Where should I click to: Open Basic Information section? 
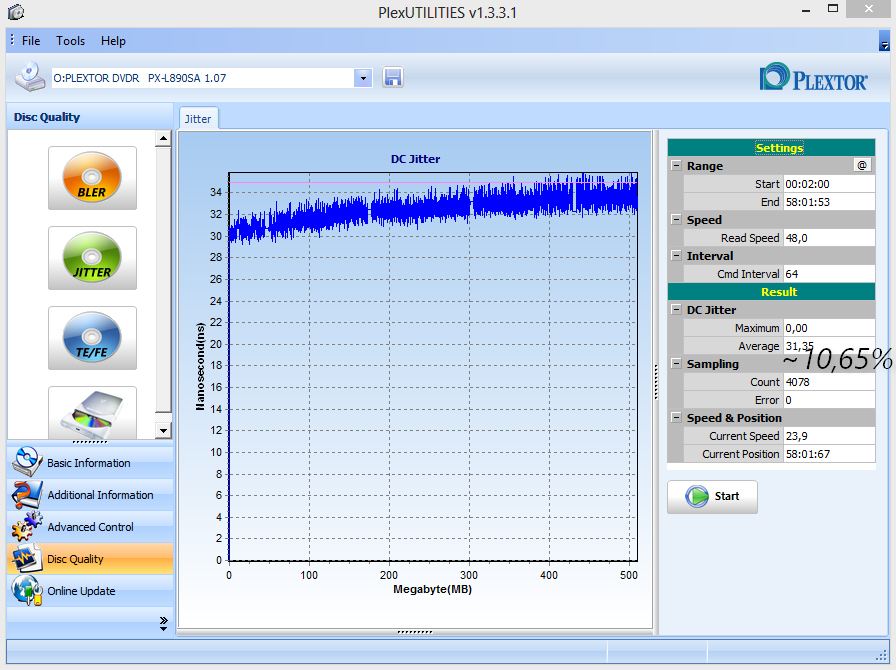[x=90, y=462]
